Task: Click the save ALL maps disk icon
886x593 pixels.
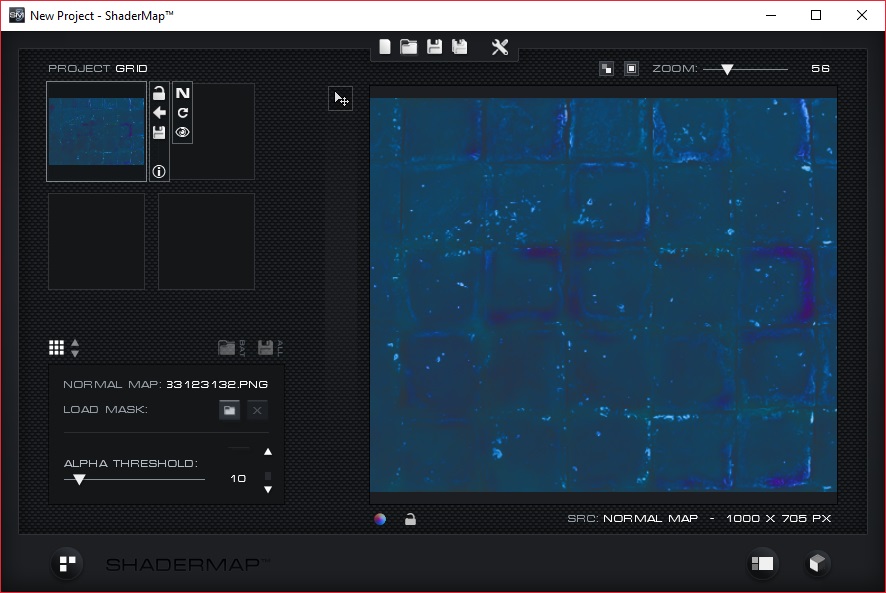Action: coord(270,348)
